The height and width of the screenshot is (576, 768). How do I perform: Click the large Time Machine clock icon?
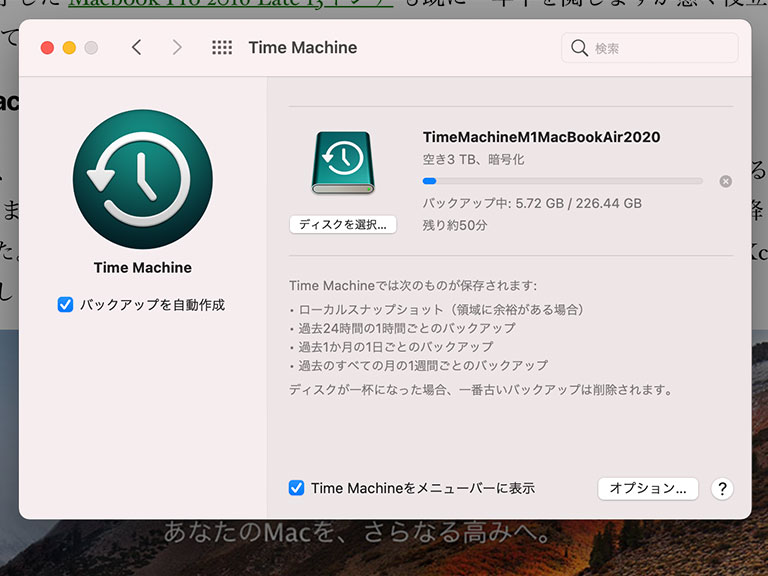[x=143, y=179]
